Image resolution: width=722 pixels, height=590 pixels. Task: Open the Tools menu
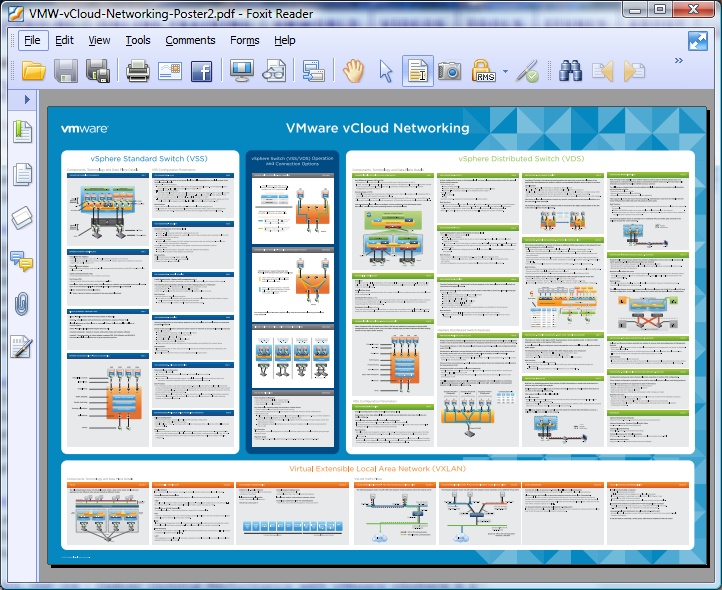(x=138, y=41)
